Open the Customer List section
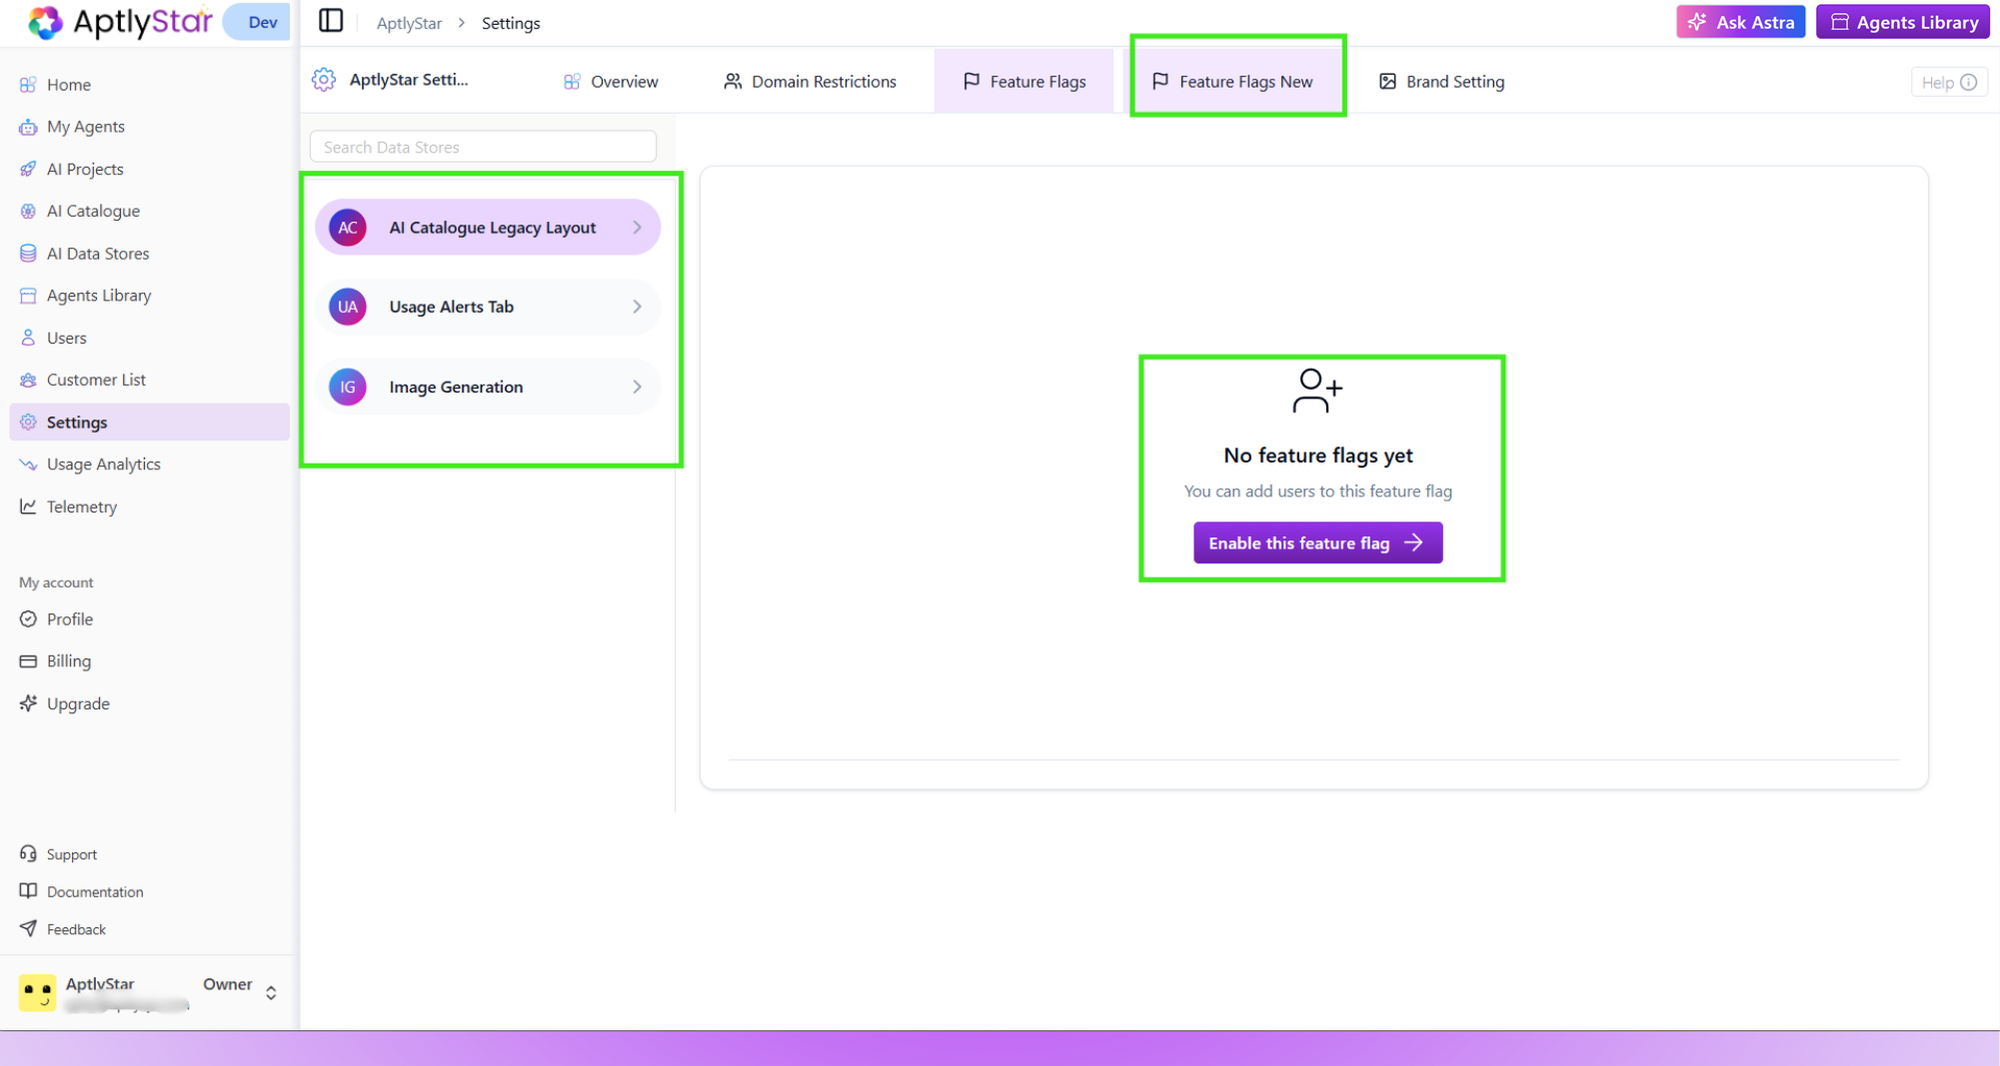Screen dimensions: 2000x1066 click(28, 379)
